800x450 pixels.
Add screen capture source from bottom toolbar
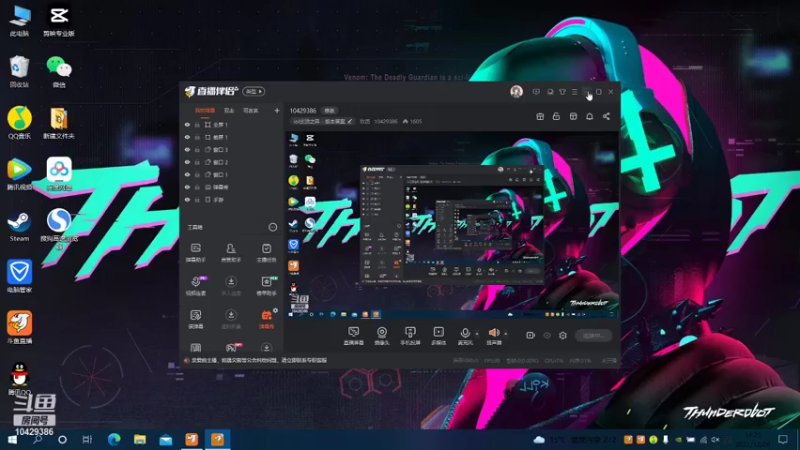click(x=354, y=336)
